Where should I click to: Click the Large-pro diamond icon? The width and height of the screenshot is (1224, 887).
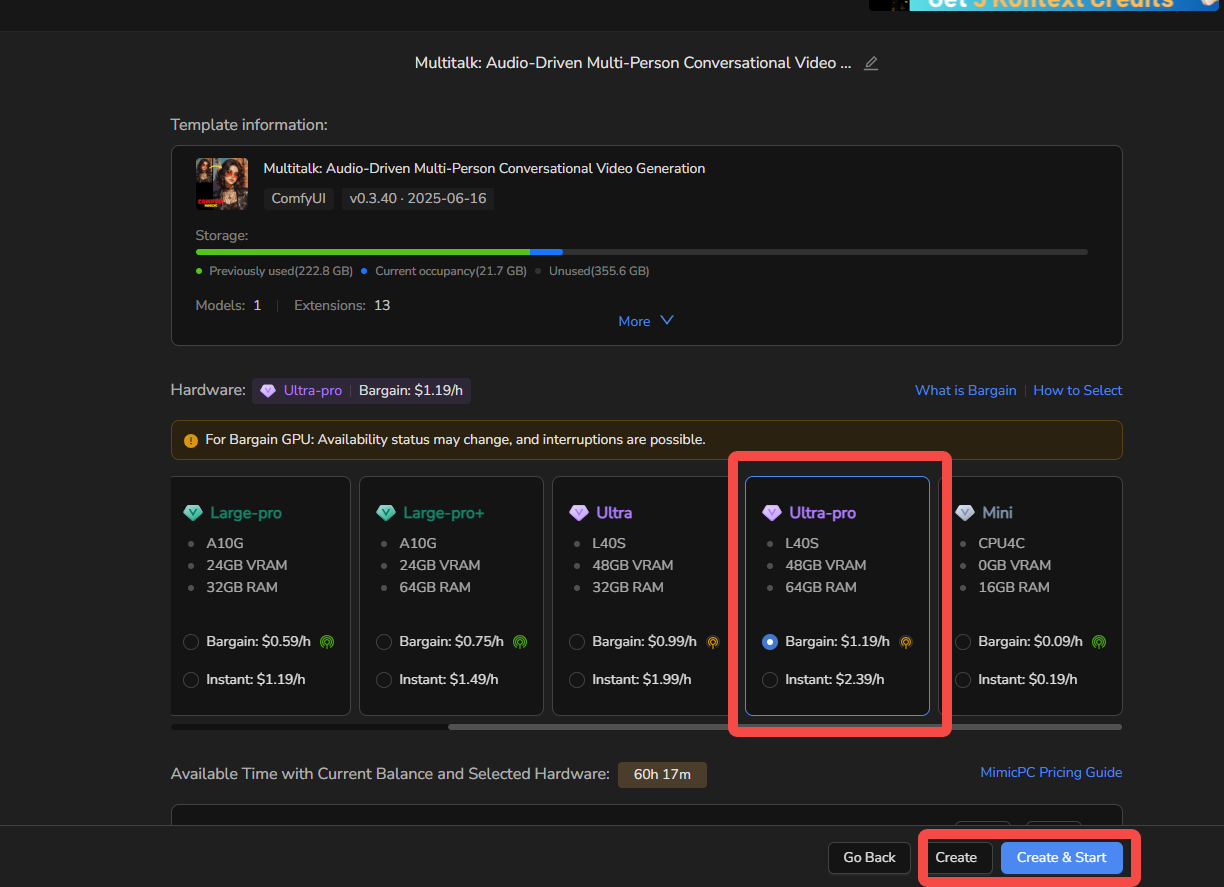click(193, 513)
